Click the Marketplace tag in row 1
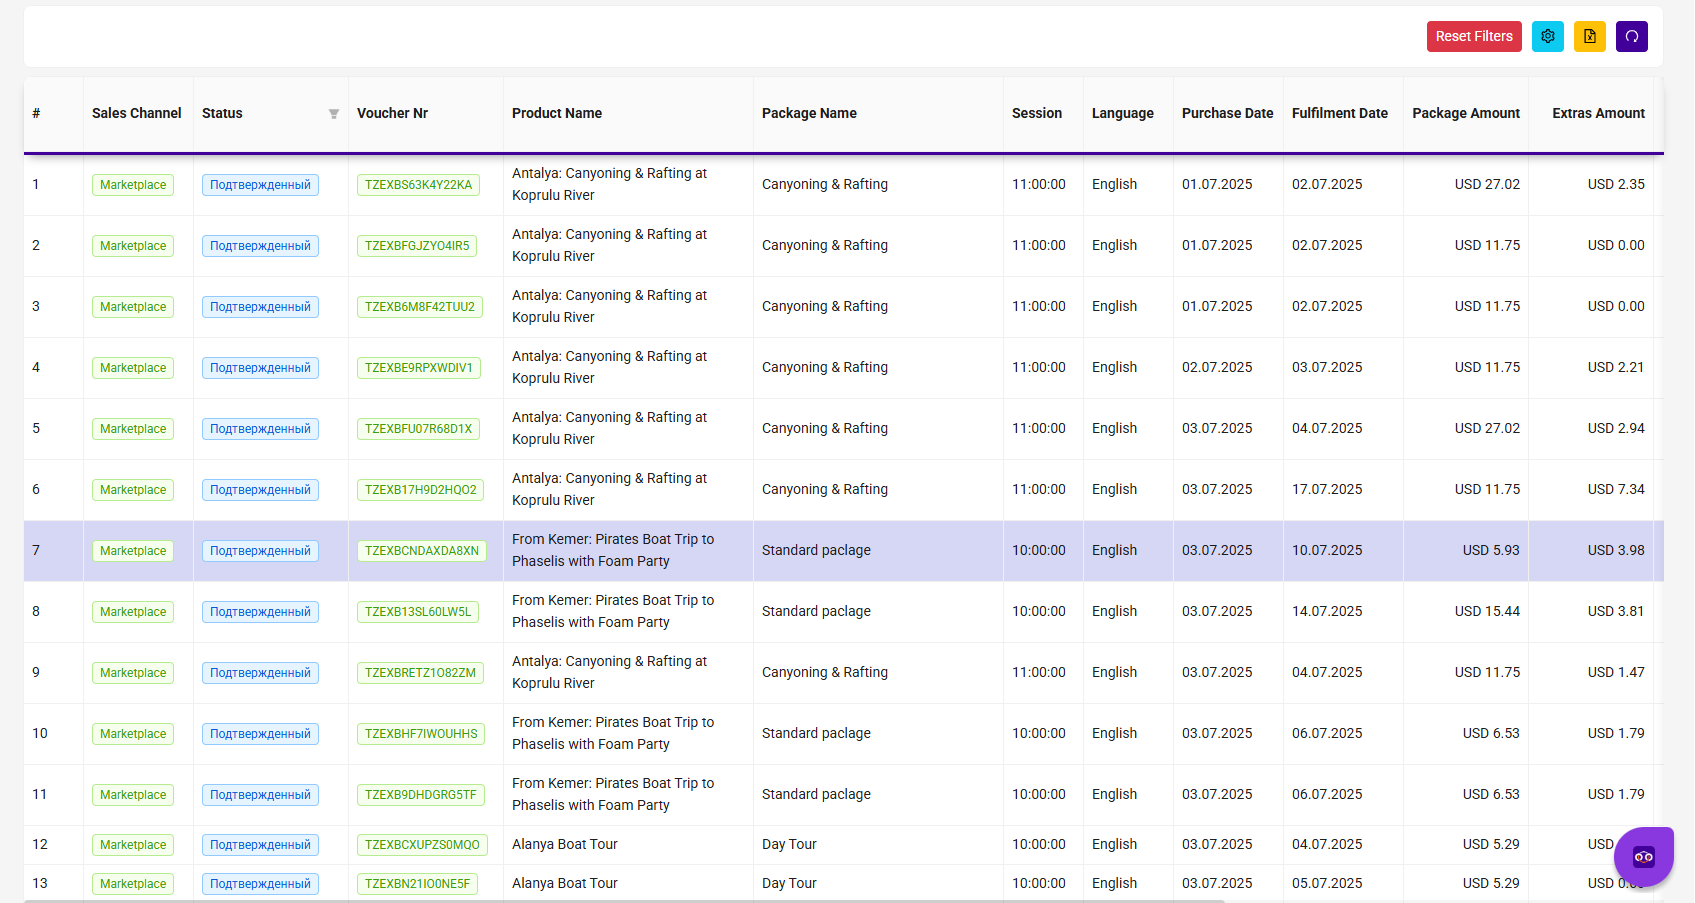The width and height of the screenshot is (1695, 903). (133, 185)
